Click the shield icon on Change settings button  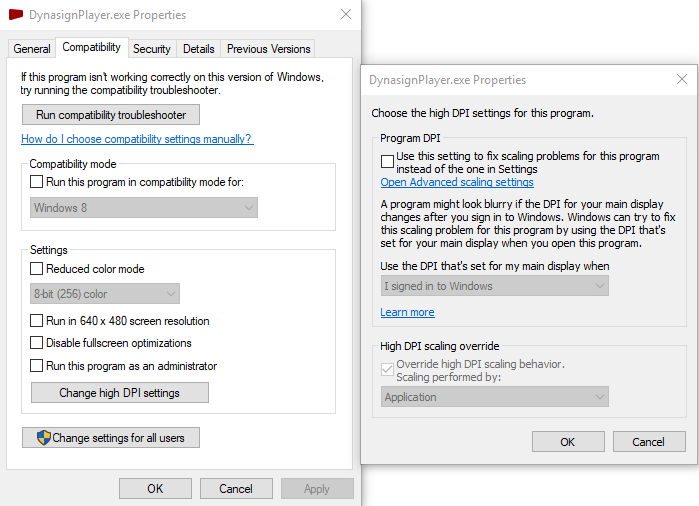point(44,438)
